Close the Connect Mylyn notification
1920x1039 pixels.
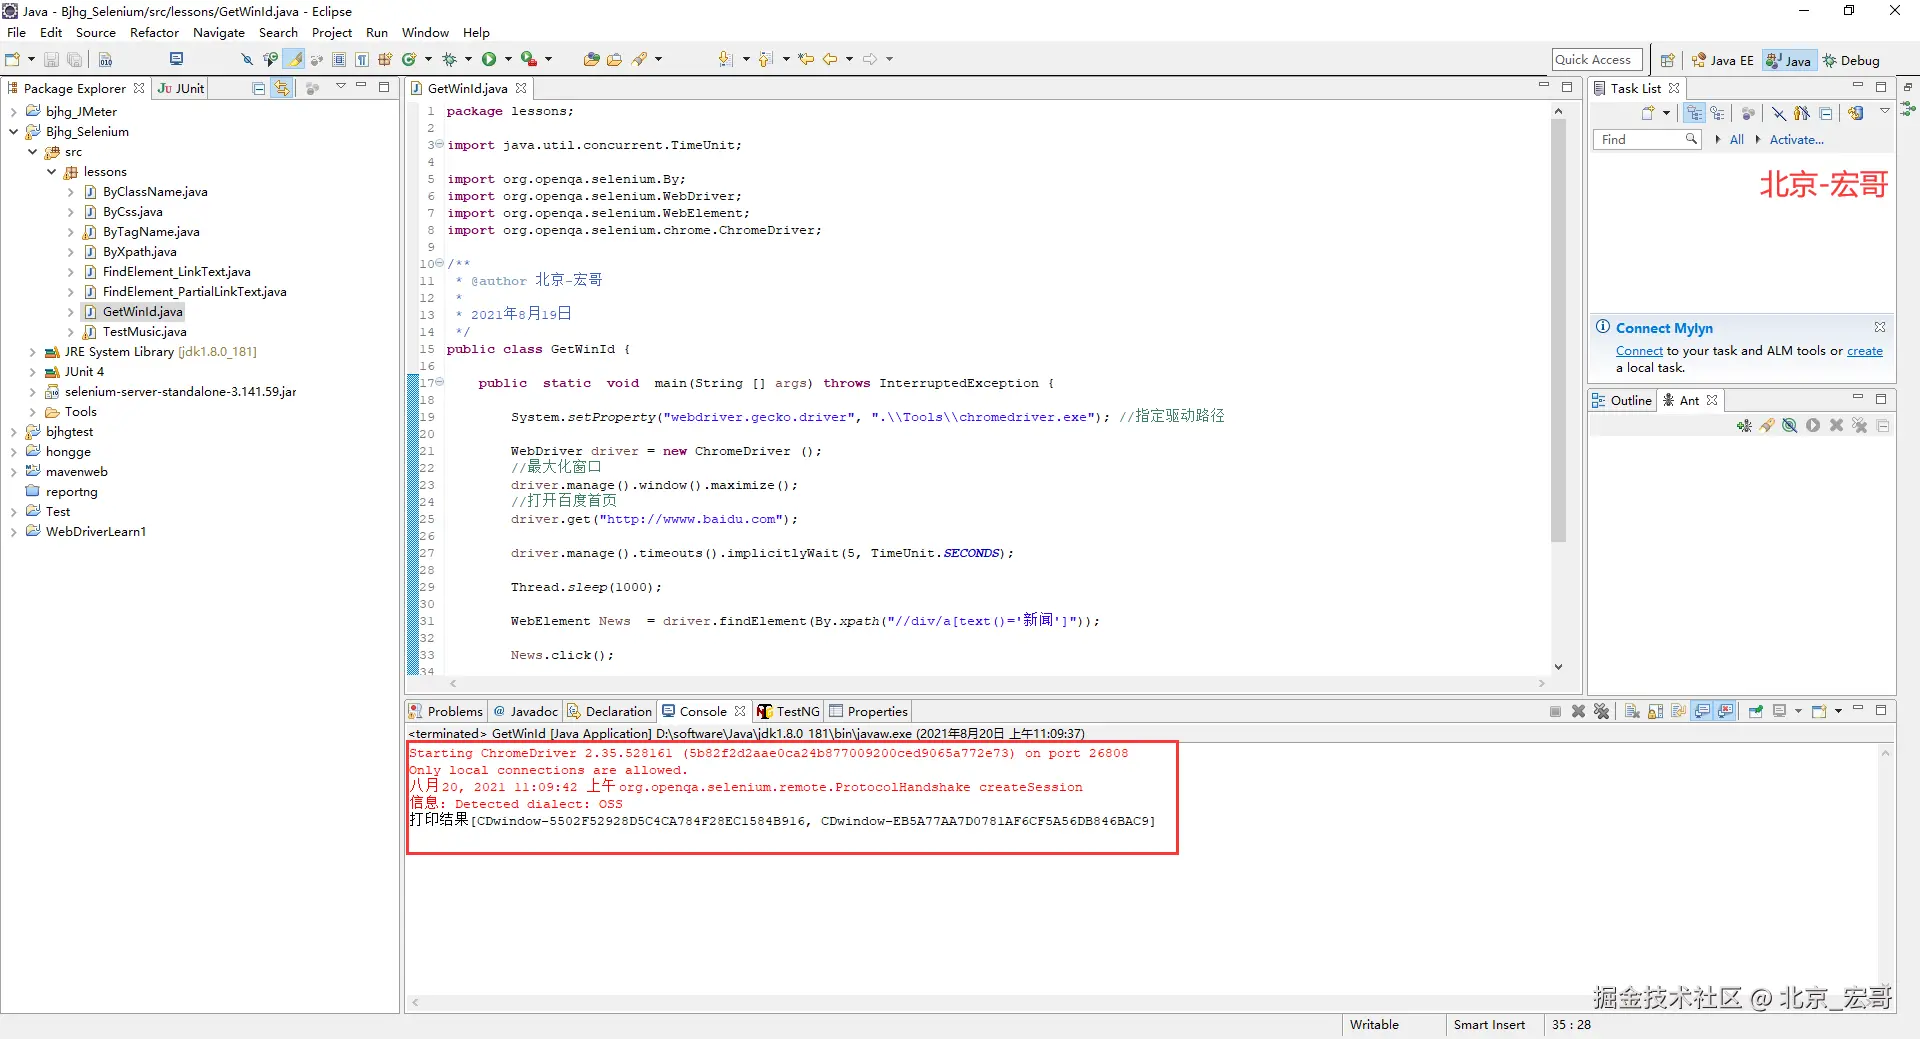pyautogui.click(x=1880, y=327)
